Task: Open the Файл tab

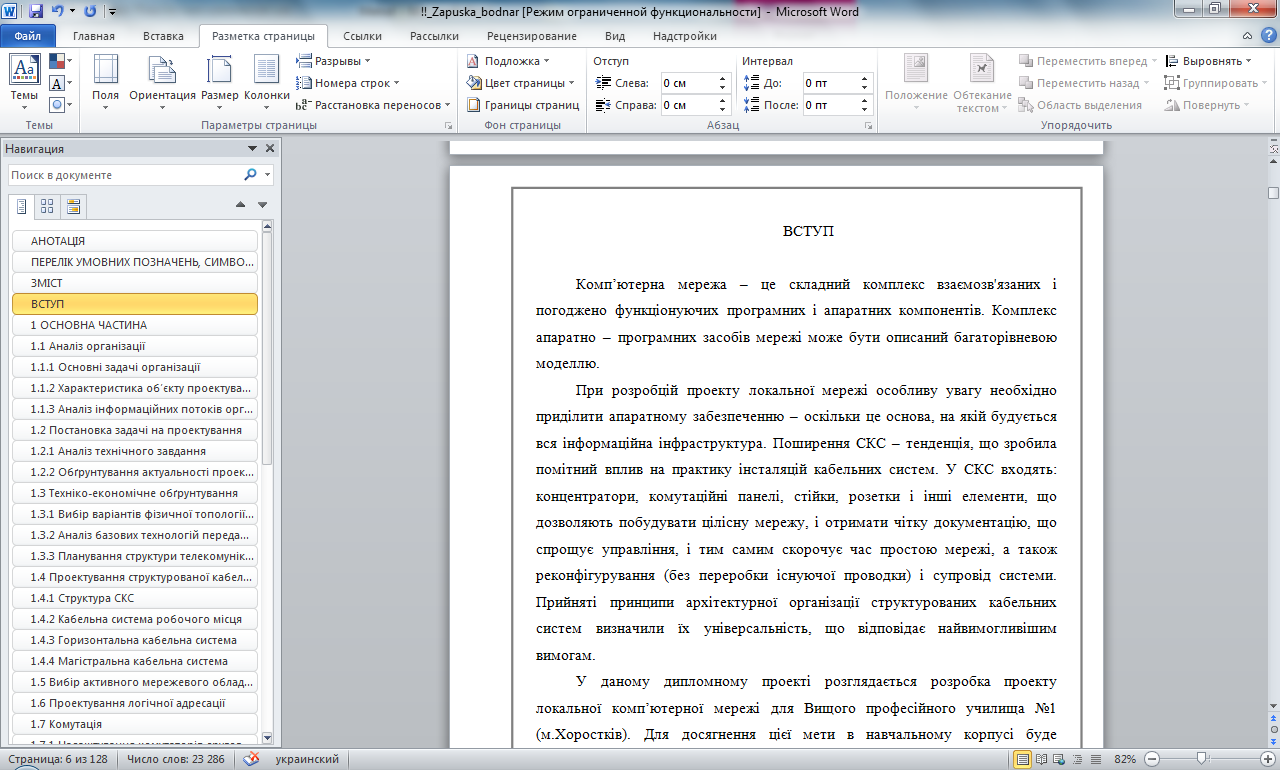Action: coord(28,36)
